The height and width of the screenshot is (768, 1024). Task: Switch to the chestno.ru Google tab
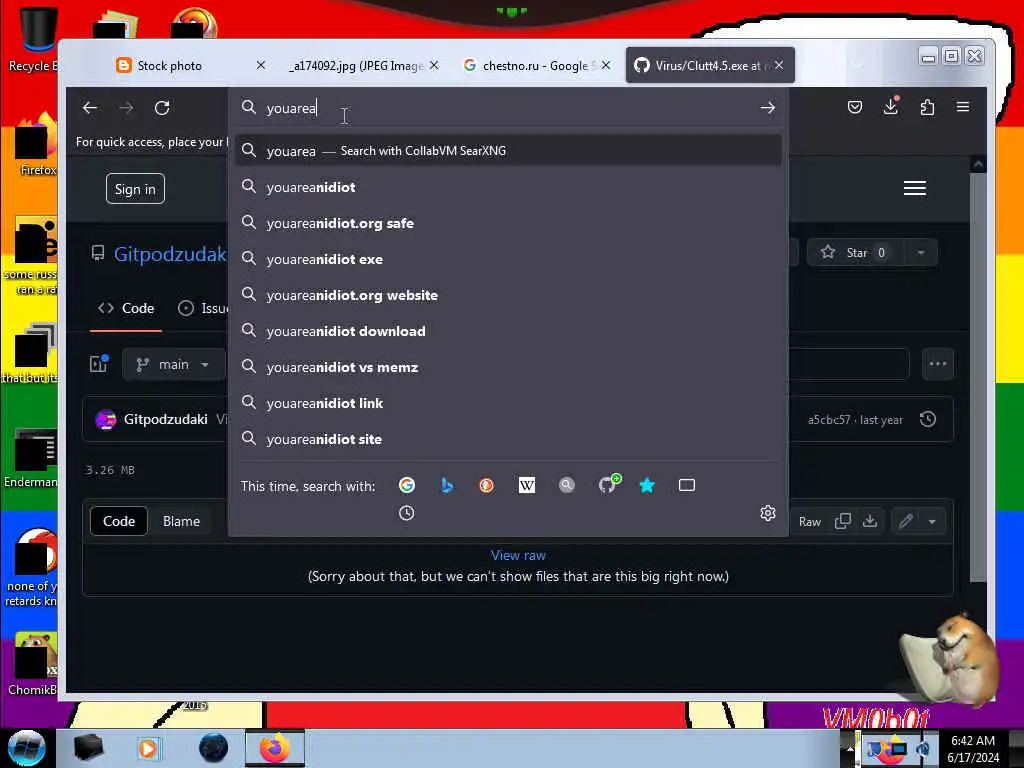click(536, 65)
